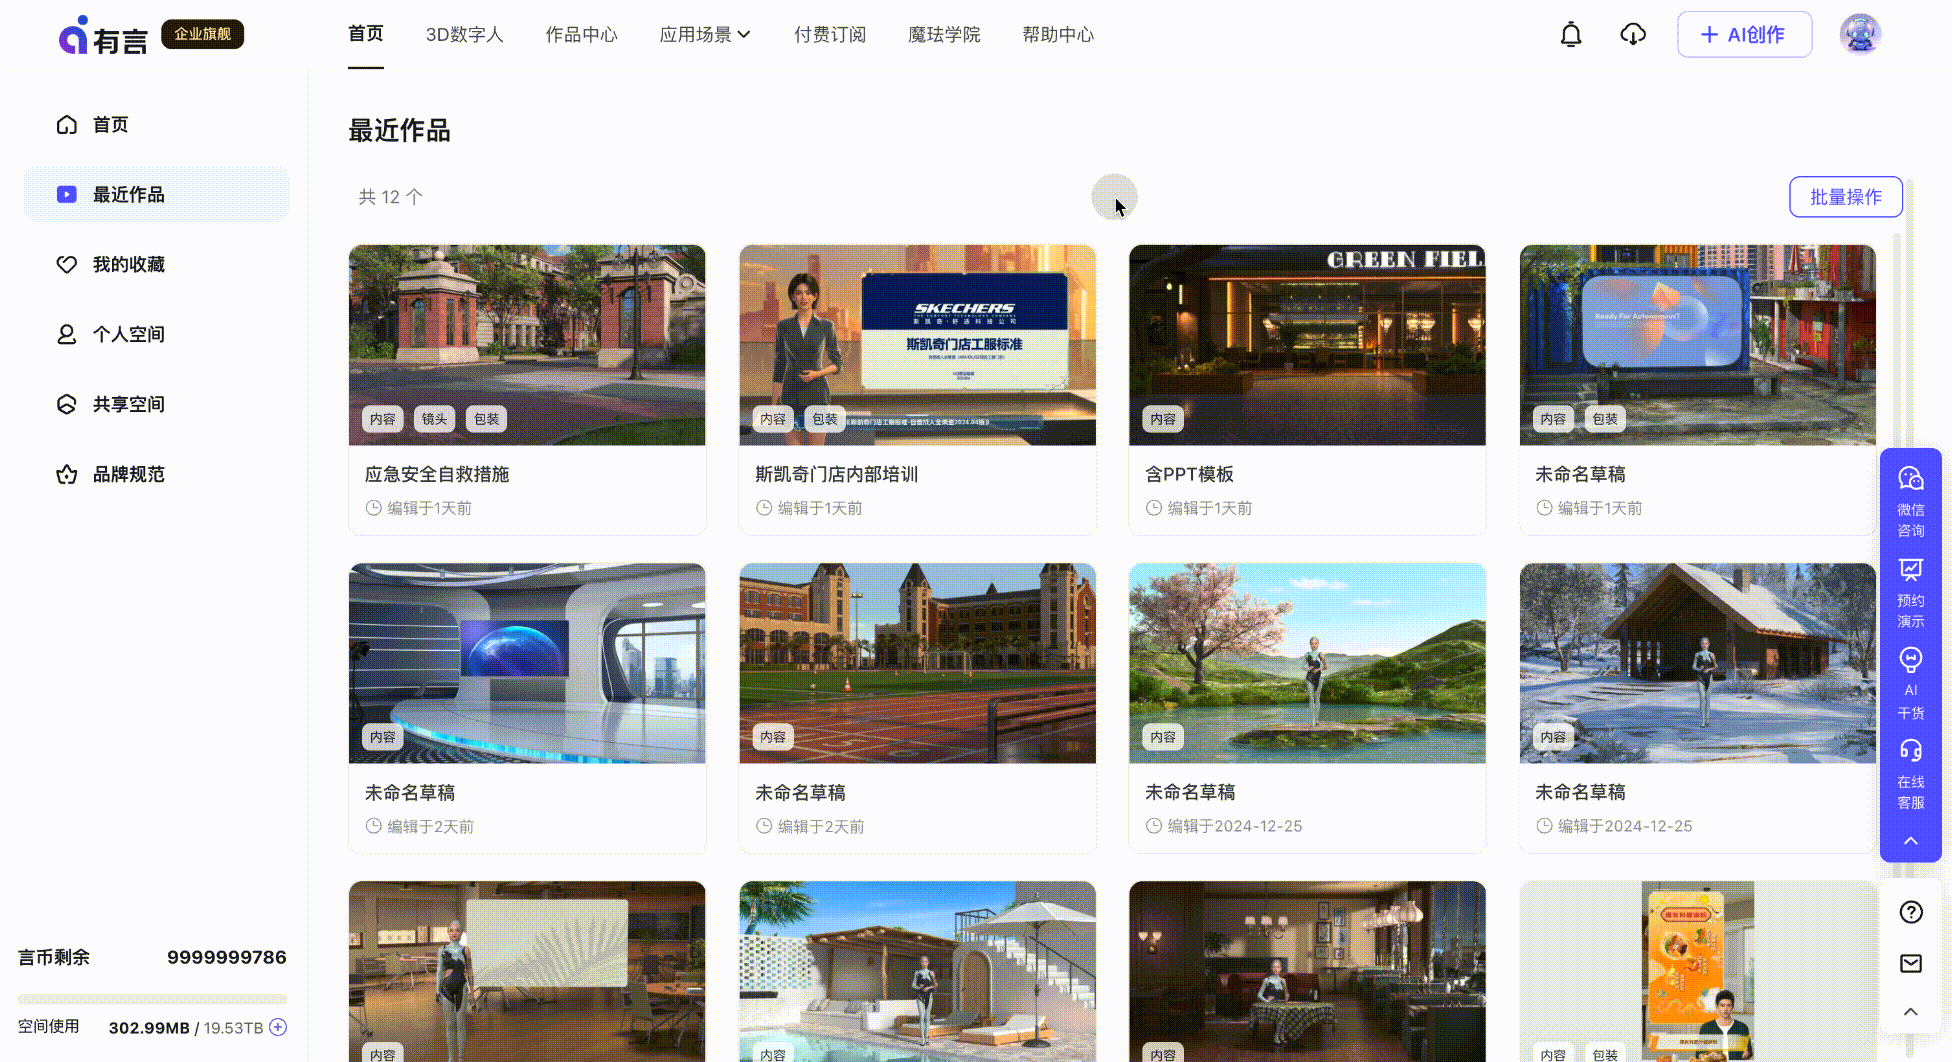Image resolution: width=1952 pixels, height=1062 pixels.
Task: Open the snowy cabin draft thumbnail
Action: [1698, 663]
